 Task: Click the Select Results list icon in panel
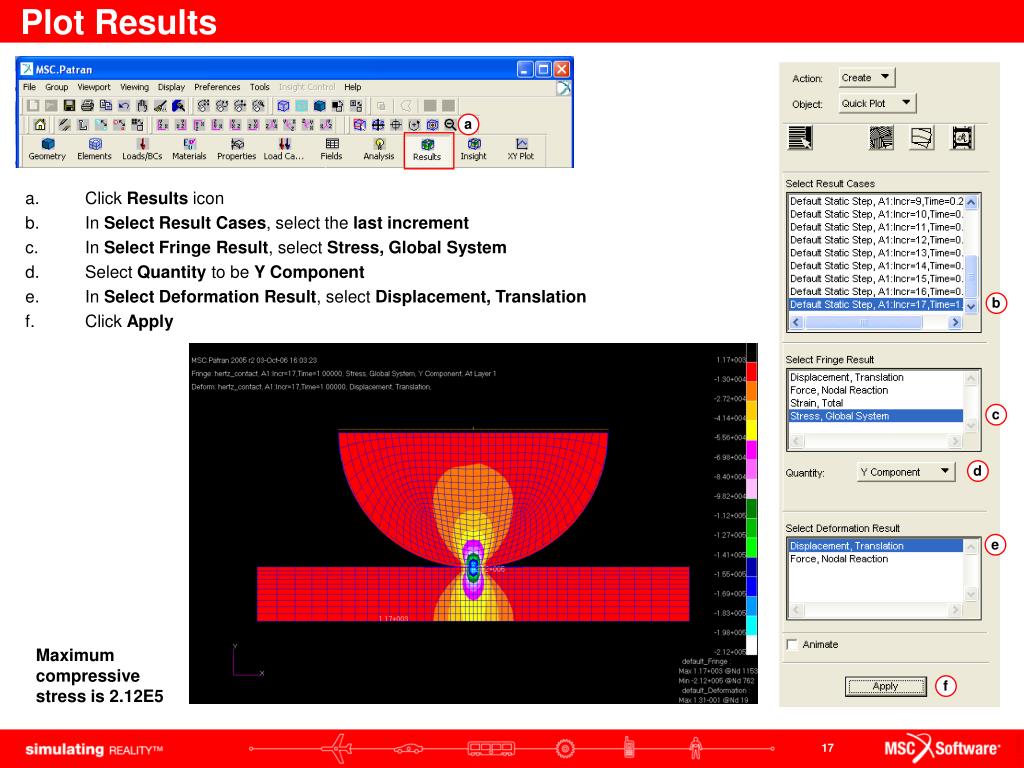pyautogui.click(x=801, y=138)
